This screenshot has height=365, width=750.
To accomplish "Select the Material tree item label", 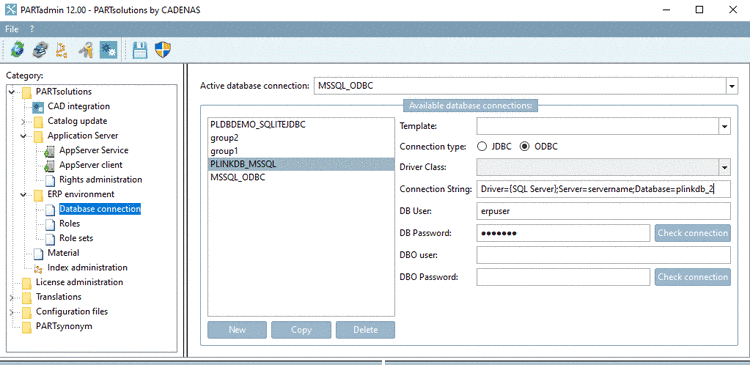I will (x=63, y=253).
